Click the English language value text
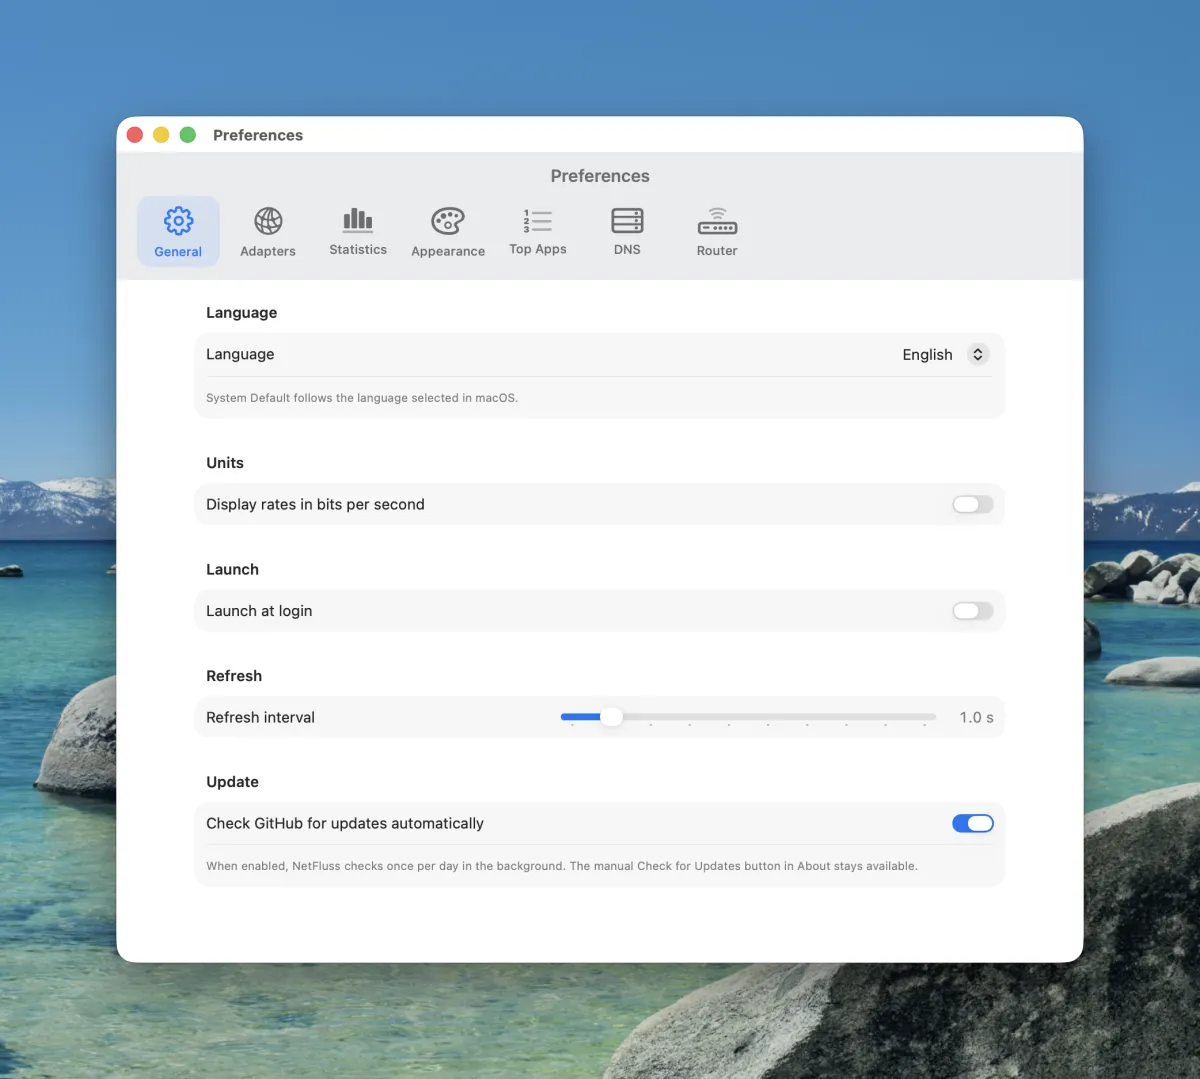This screenshot has height=1079, width=1200. pos(927,355)
